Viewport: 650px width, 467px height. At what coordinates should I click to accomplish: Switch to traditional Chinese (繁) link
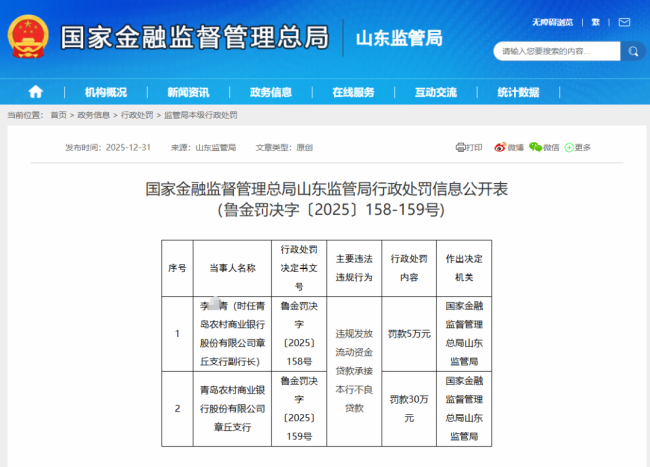tap(596, 22)
